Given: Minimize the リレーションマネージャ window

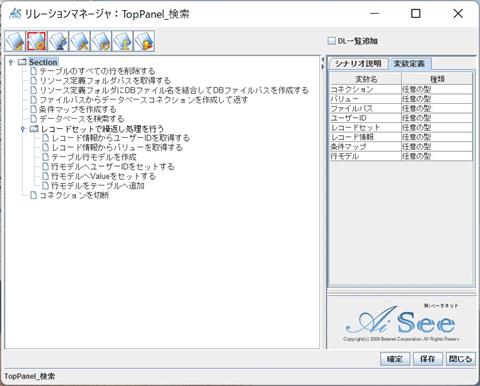Looking at the screenshot, I should click(375, 14).
